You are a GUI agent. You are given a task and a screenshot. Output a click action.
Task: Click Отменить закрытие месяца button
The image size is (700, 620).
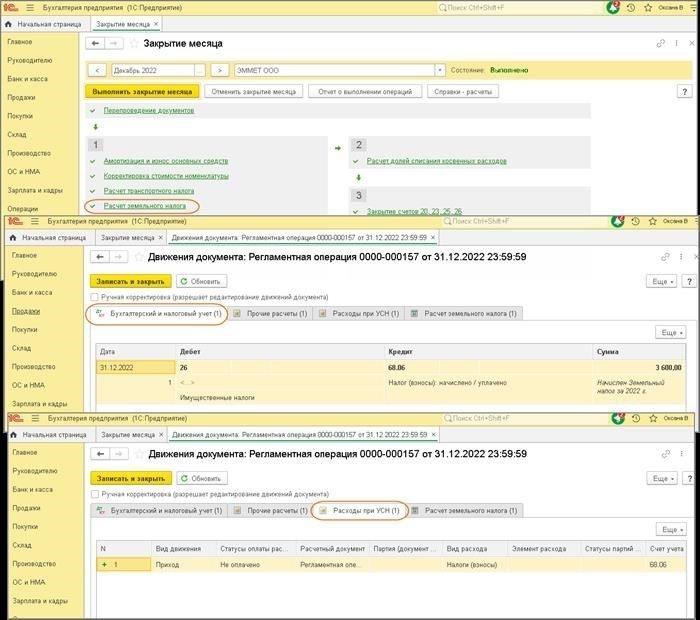[x=254, y=92]
